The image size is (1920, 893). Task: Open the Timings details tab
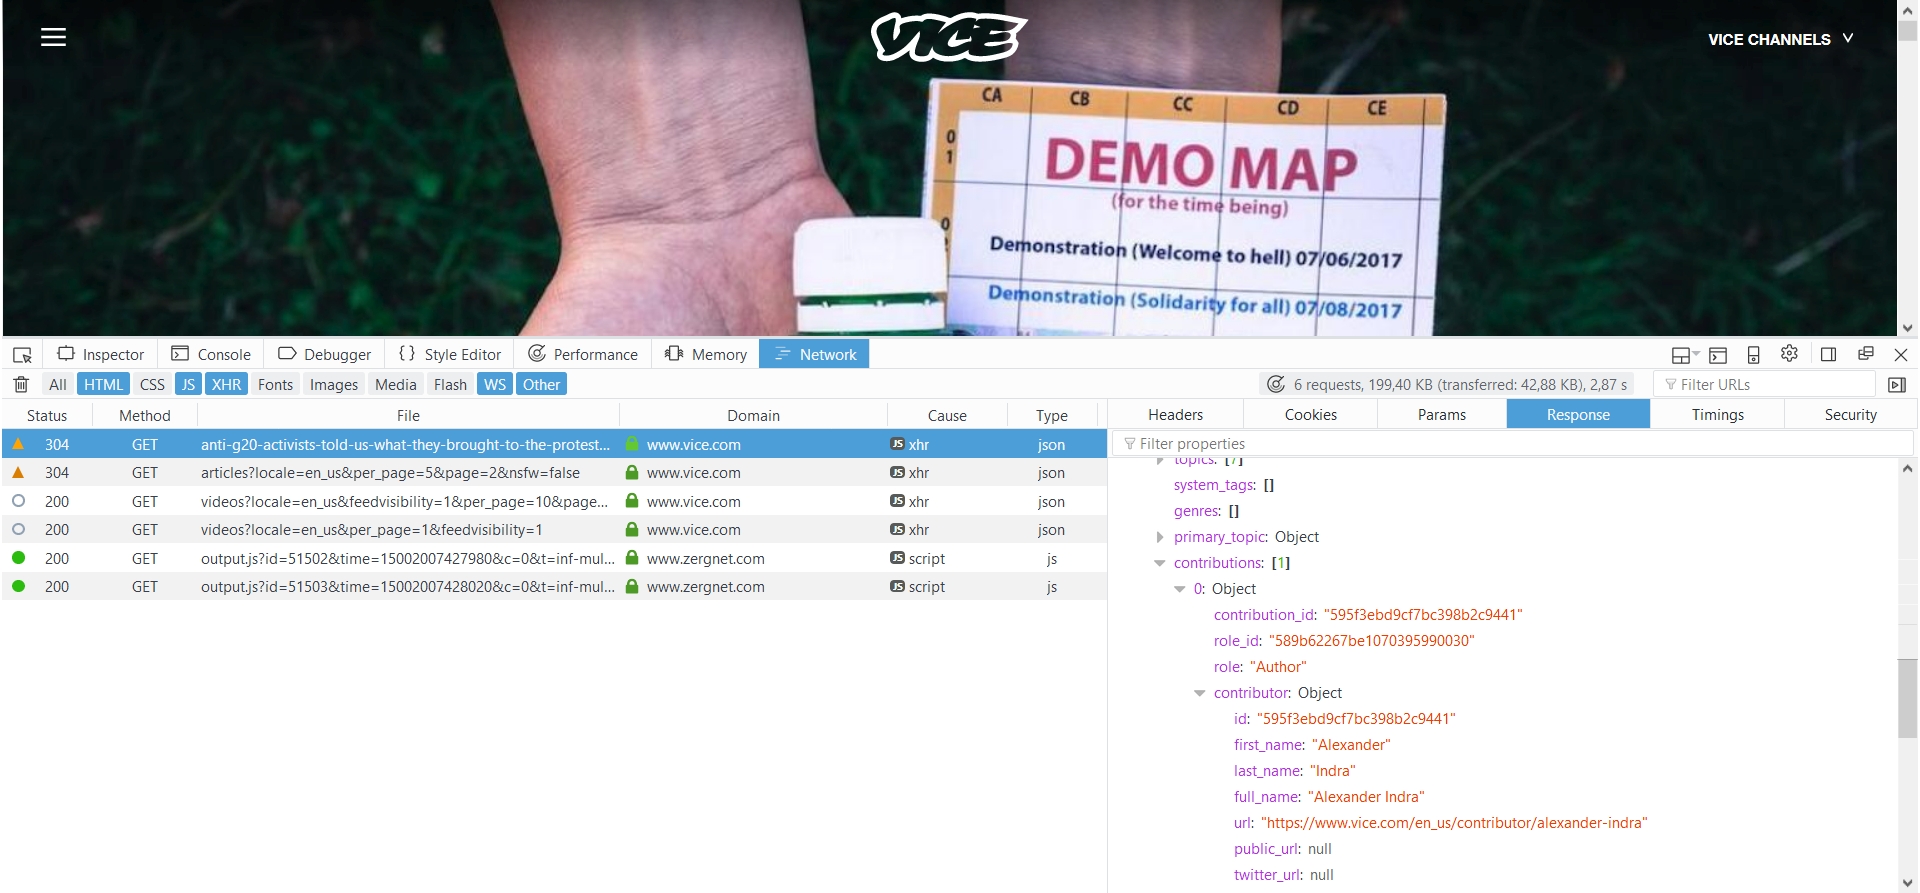pyautogui.click(x=1718, y=415)
